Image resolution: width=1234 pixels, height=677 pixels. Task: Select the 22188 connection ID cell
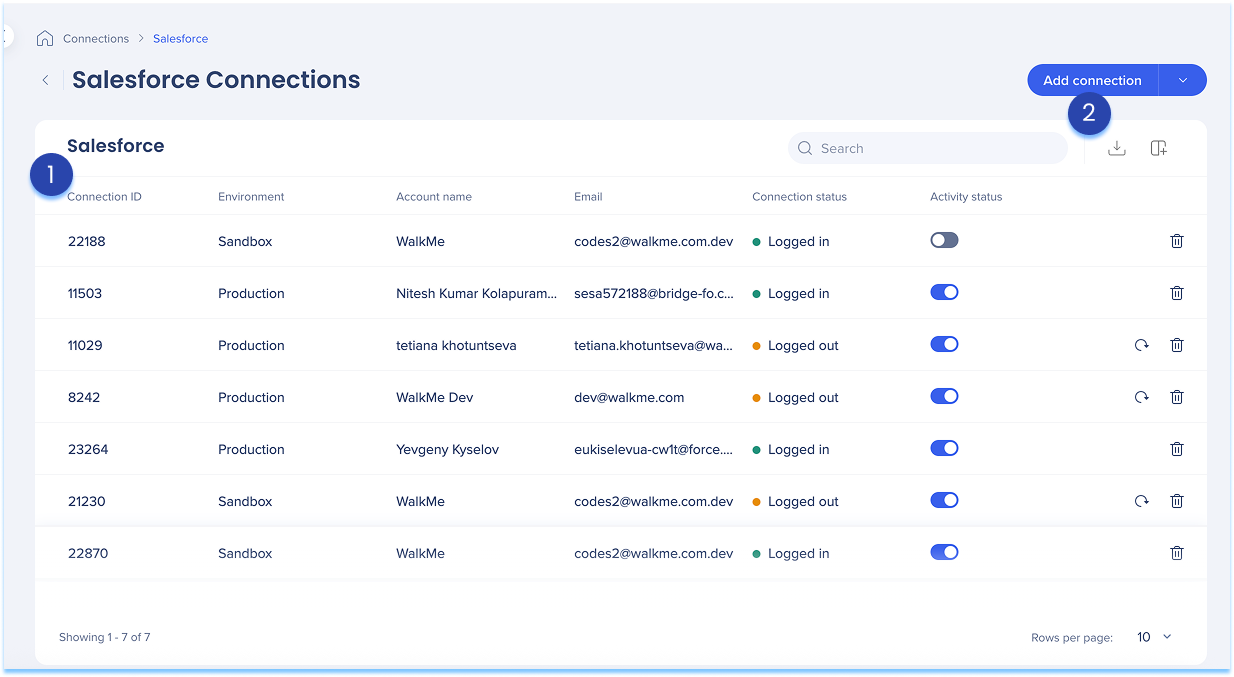(86, 241)
